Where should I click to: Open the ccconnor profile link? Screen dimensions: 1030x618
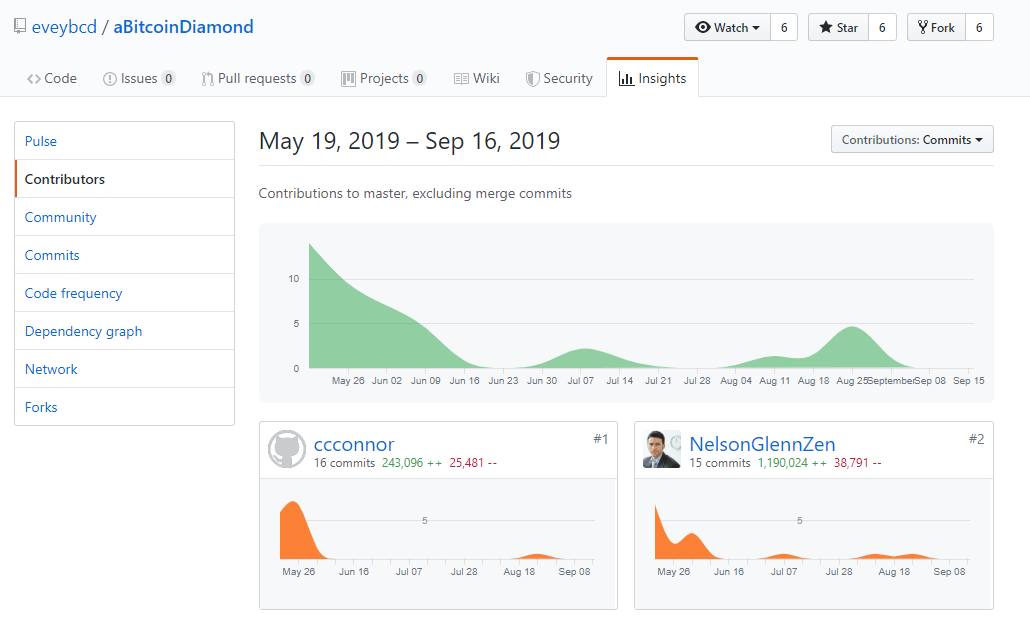pos(354,444)
